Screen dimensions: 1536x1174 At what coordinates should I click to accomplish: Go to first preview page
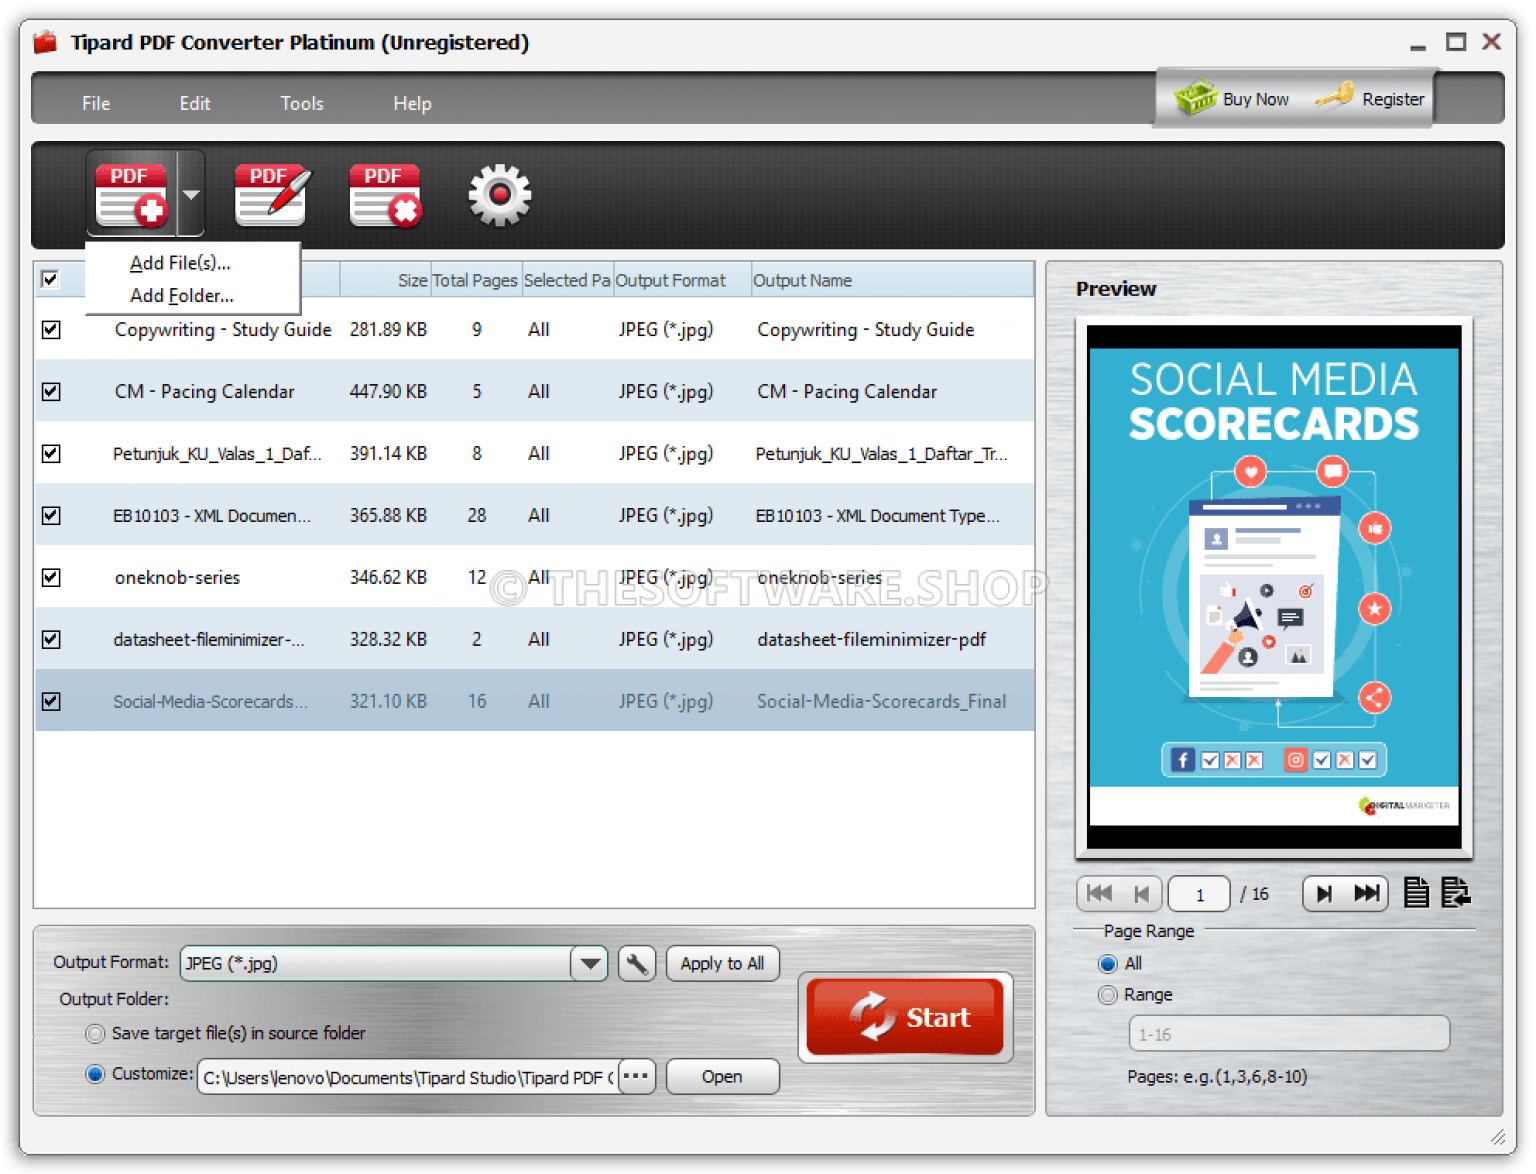coord(1099,893)
